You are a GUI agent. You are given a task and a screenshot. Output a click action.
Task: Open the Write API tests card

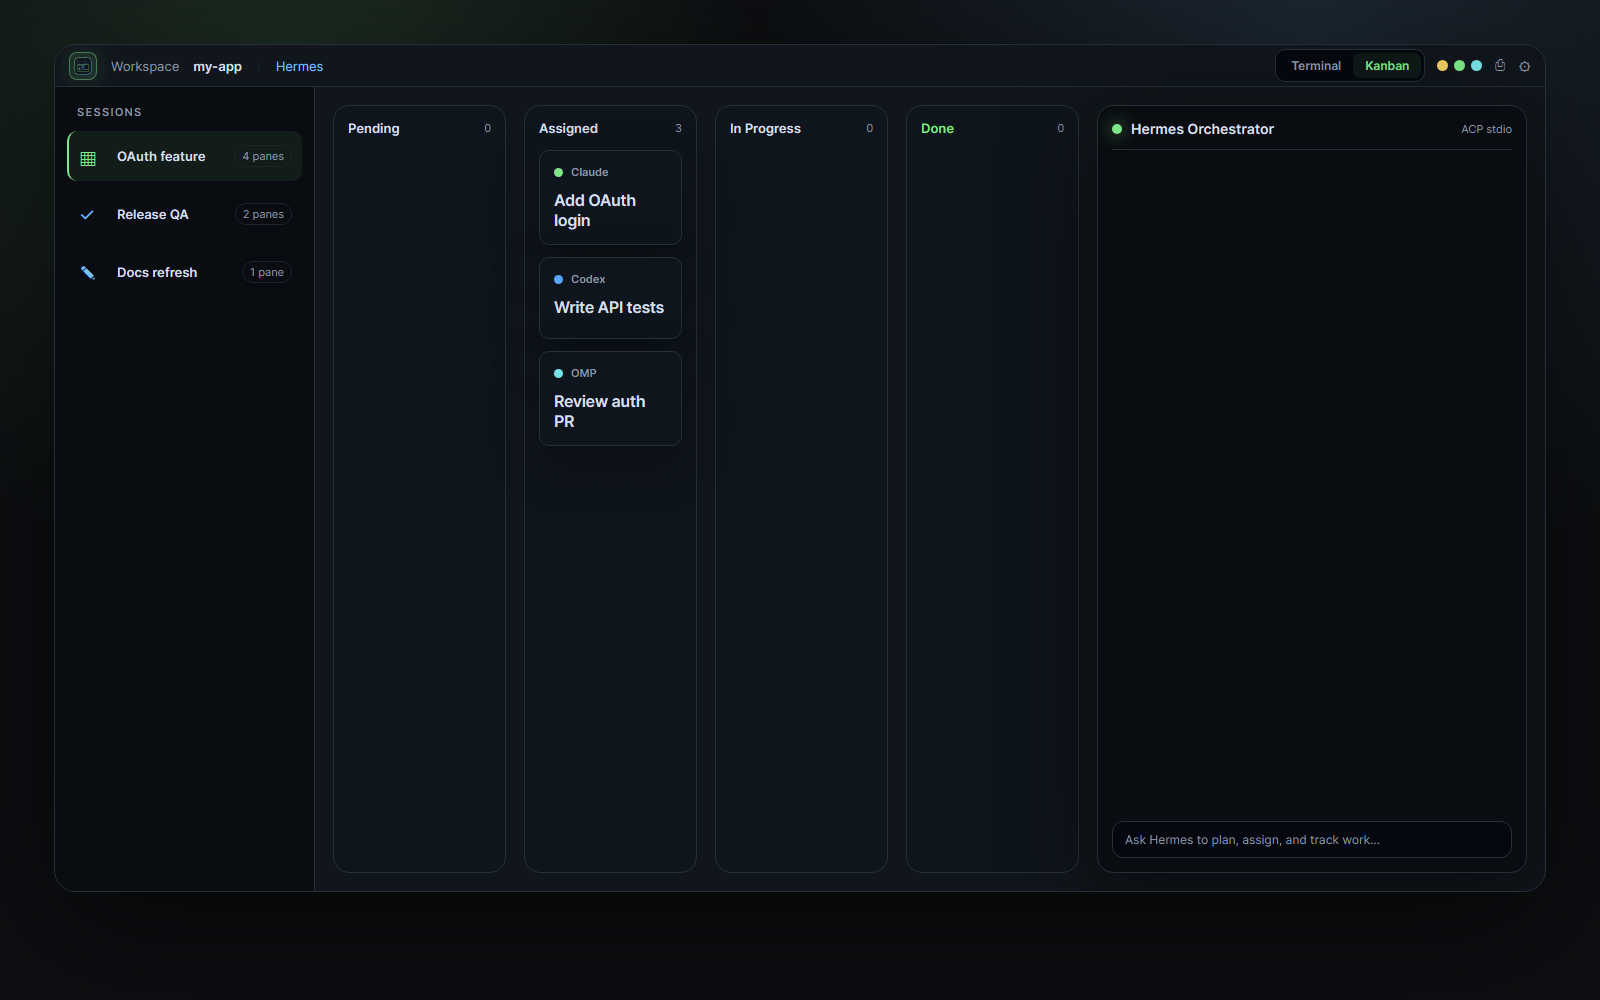tap(610, 298)
